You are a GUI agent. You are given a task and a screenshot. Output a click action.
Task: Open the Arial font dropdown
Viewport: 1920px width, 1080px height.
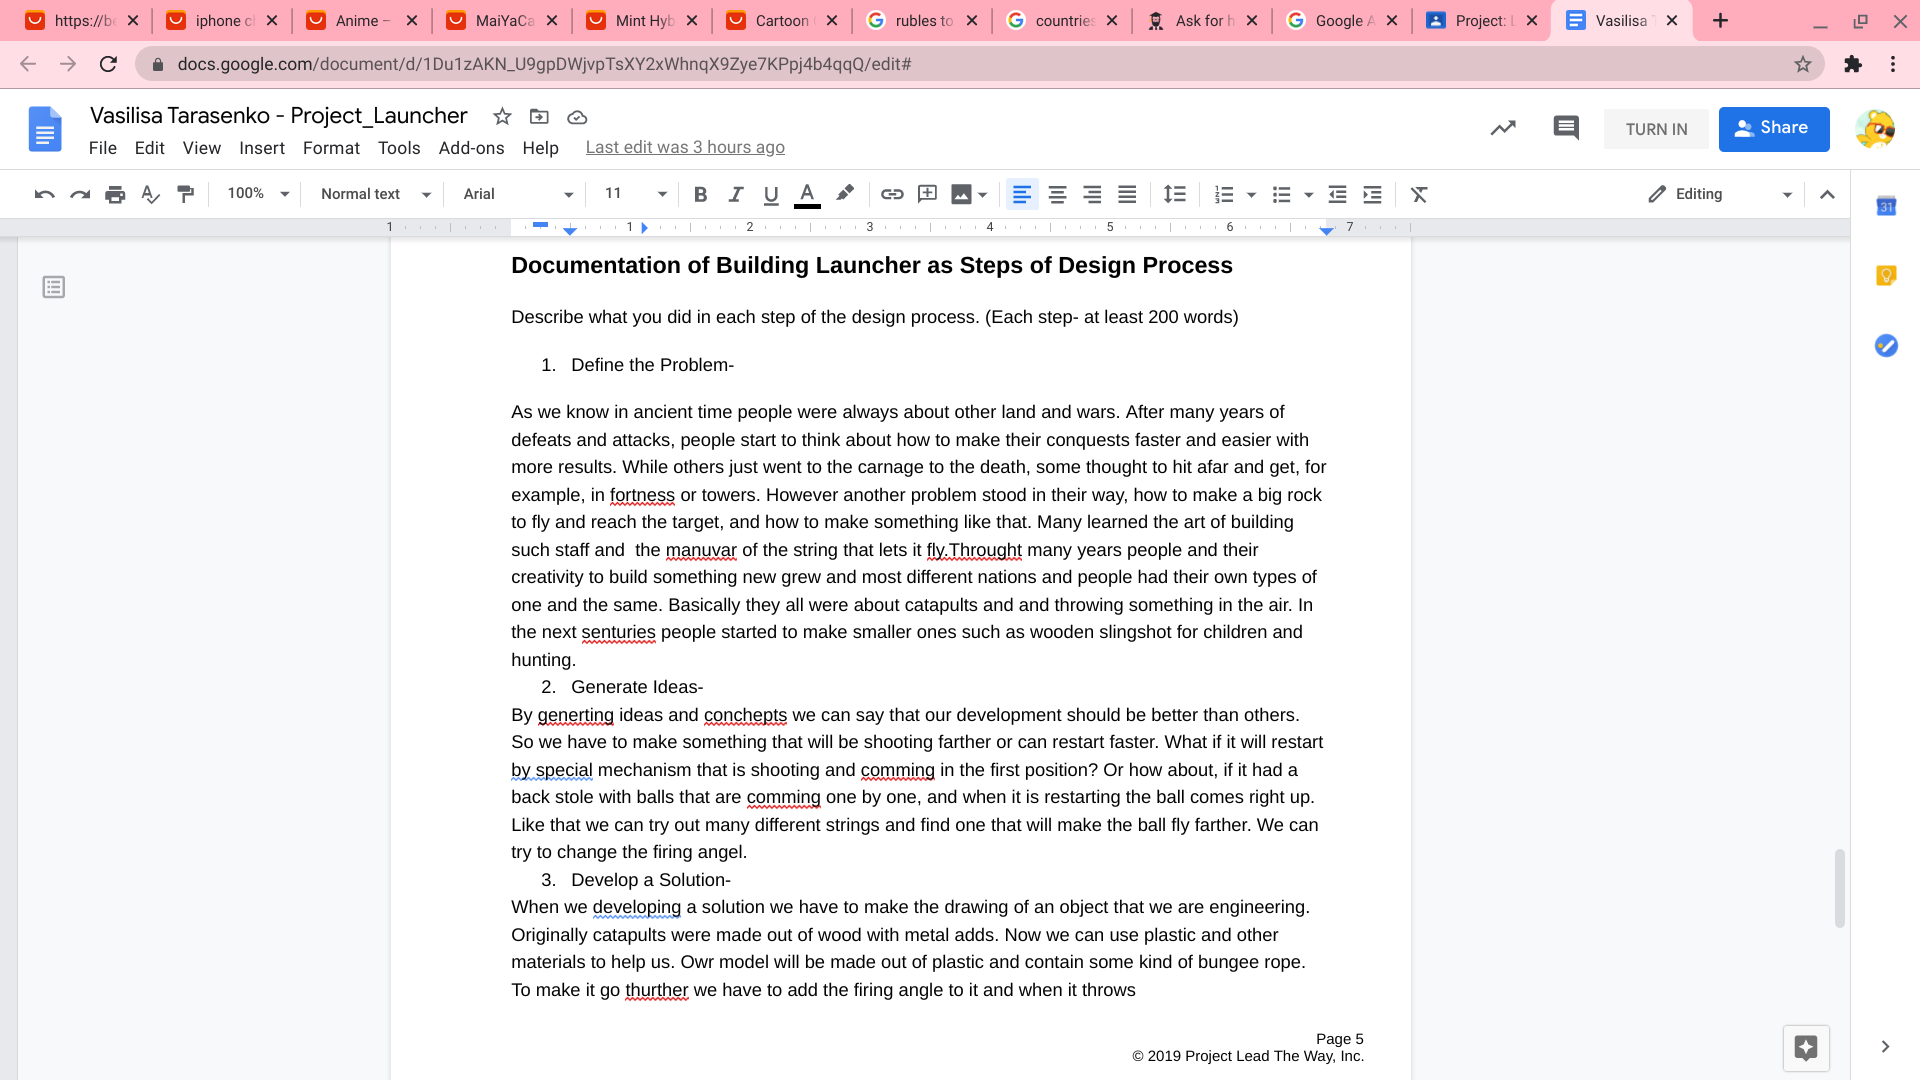(518, 194)
